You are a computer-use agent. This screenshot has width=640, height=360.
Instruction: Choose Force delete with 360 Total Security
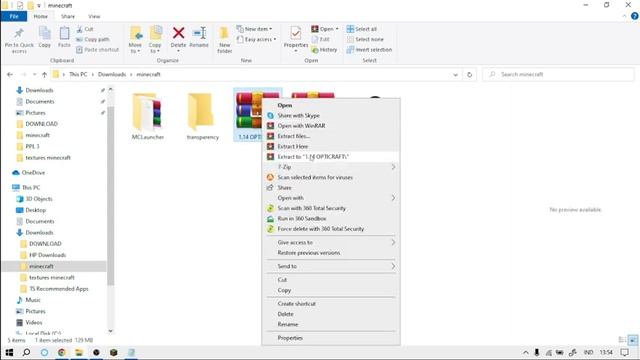pos(331,229)
